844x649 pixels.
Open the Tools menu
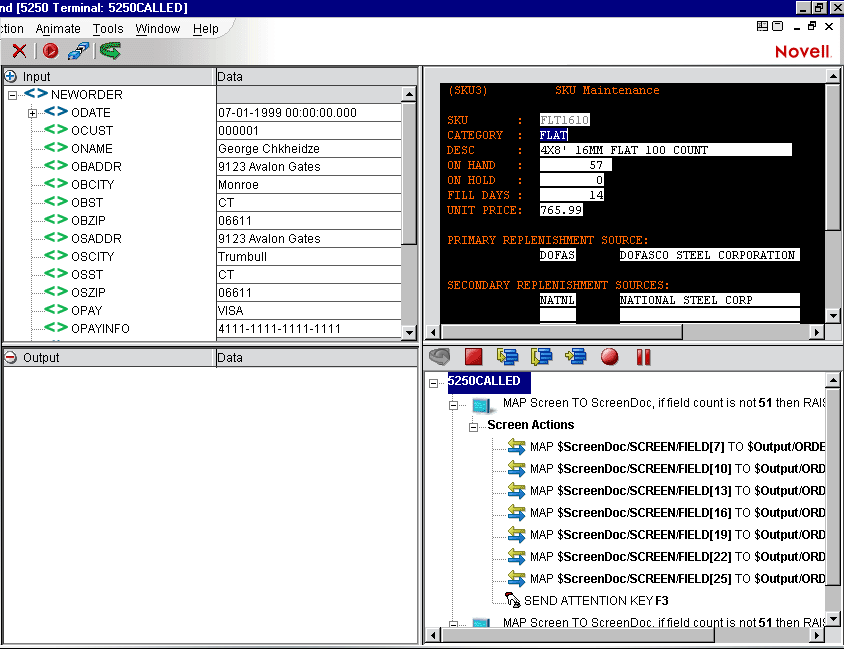pos(108,29)
